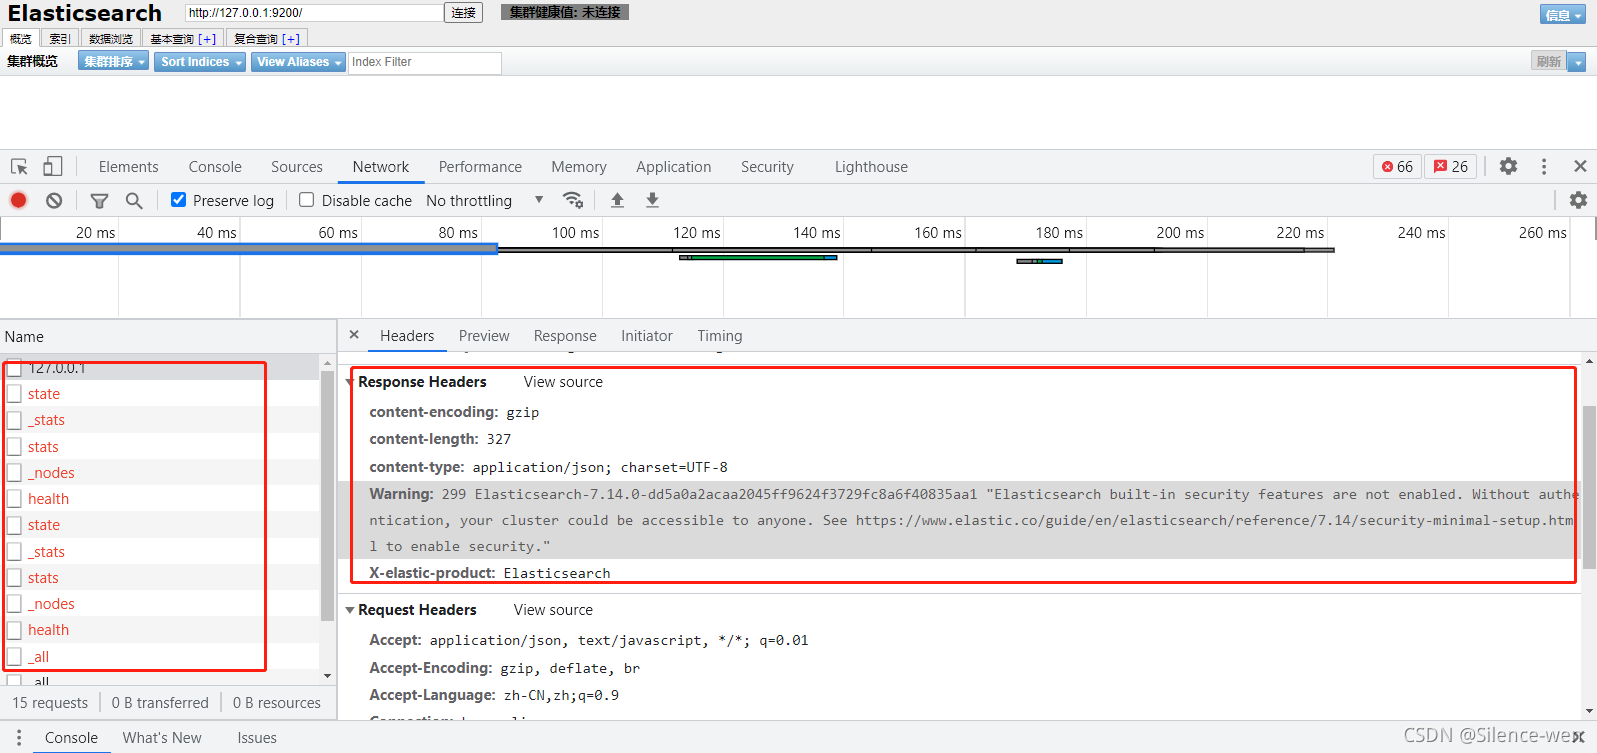Switch to the Application tab
The width and height of the screenshot is (1597, 753).
pyautogui.click(x=674, y=167)
